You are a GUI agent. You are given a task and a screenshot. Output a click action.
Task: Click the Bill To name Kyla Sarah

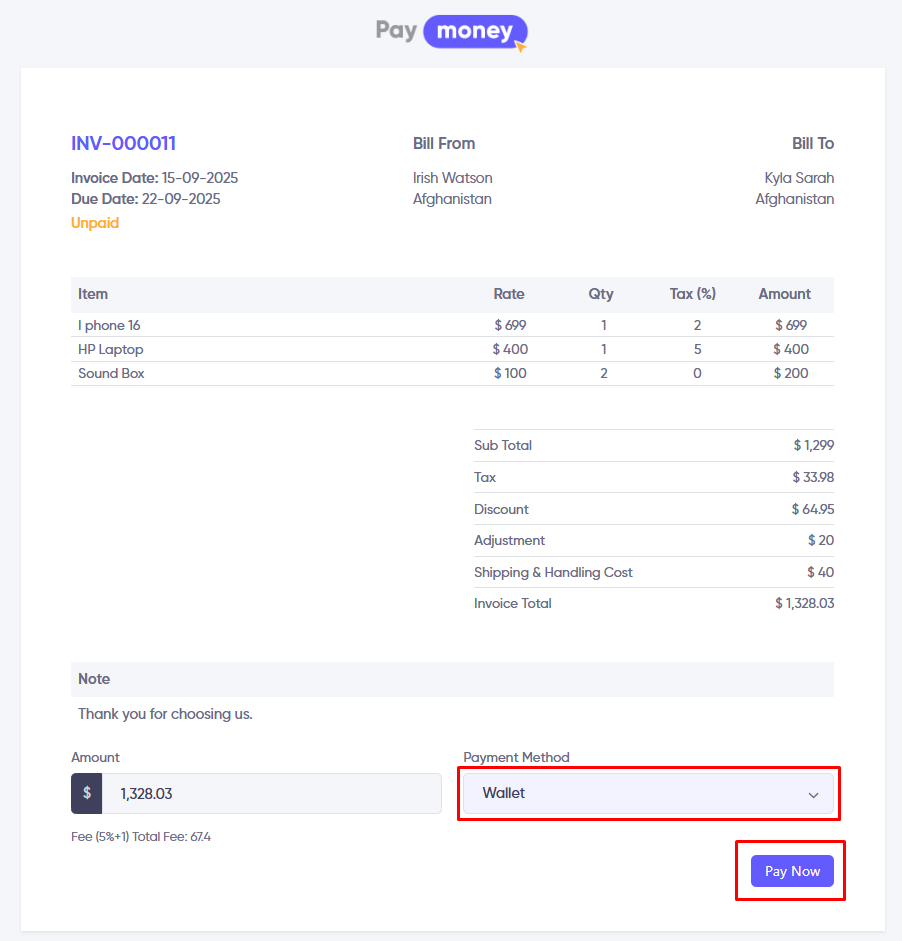[x=798, y=178]
